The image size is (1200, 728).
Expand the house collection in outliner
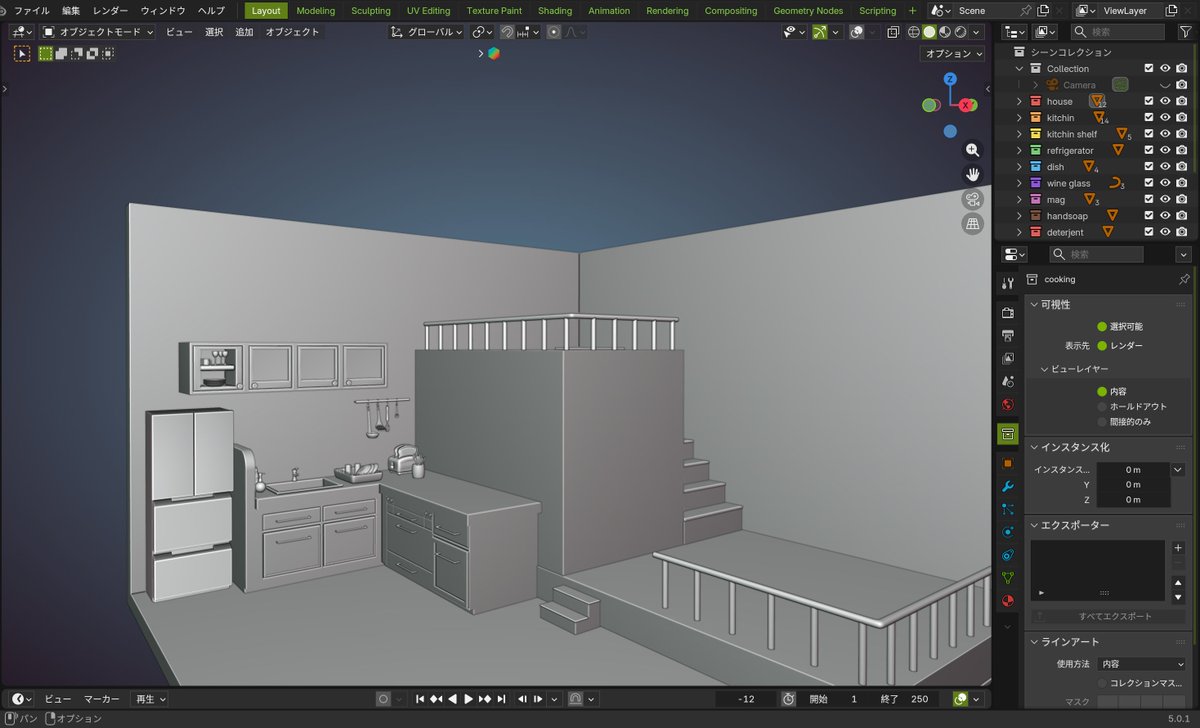pos(1020,101)
